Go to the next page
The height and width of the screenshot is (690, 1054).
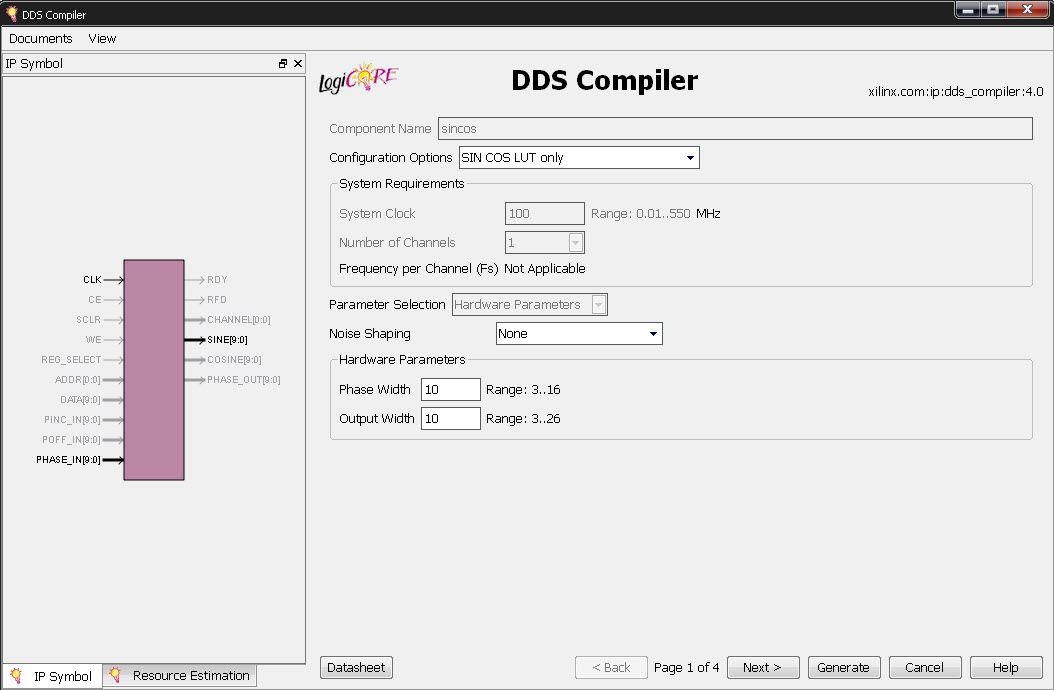pos(762,668)
